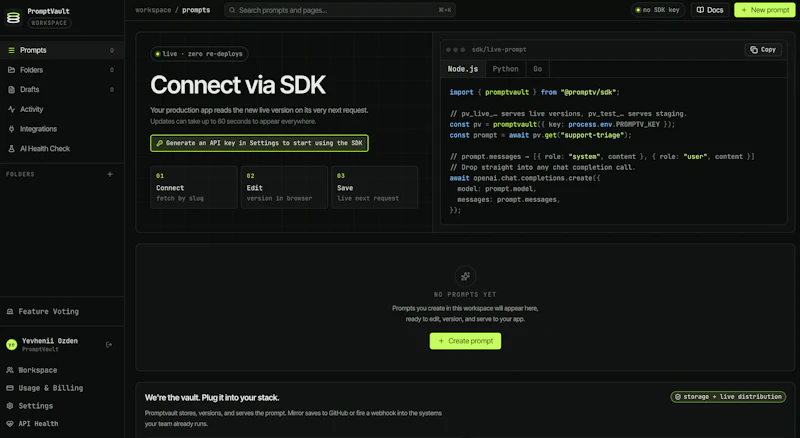Click the 01 Connect step card
Image resolution: width=800 pixels, height=438 pixels.
[194, 187]
